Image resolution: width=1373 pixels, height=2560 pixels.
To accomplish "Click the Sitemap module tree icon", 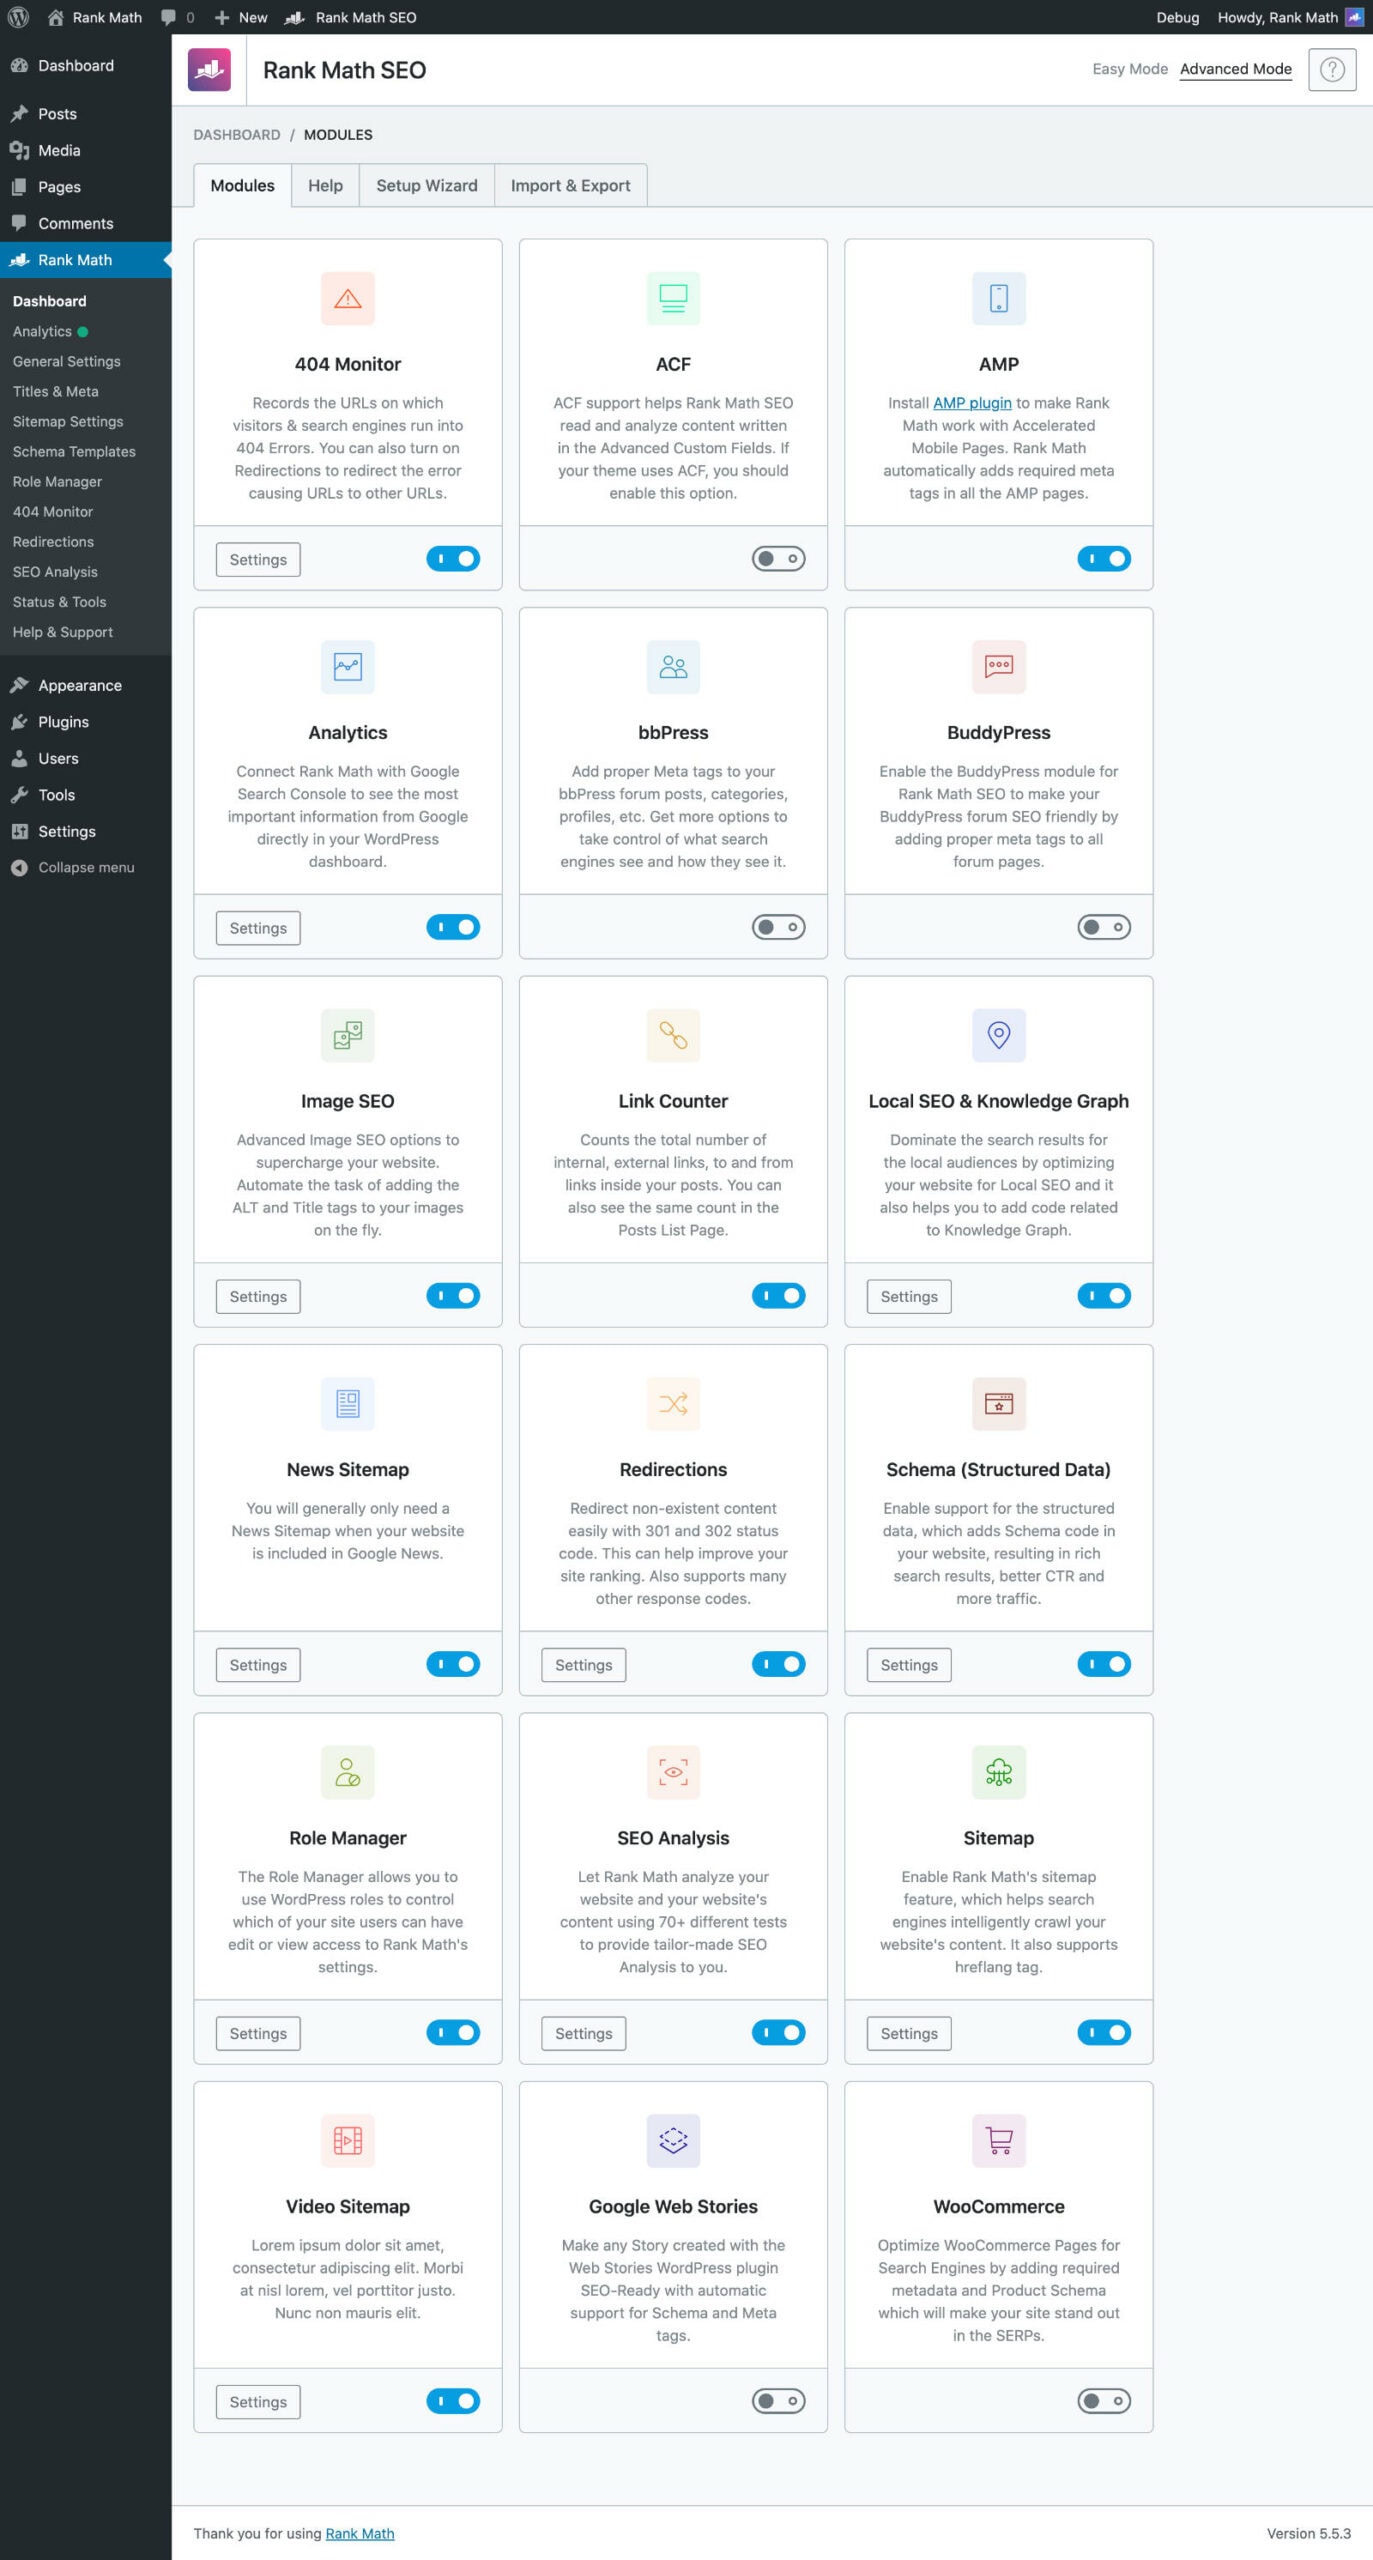I will click(998, 1772).
